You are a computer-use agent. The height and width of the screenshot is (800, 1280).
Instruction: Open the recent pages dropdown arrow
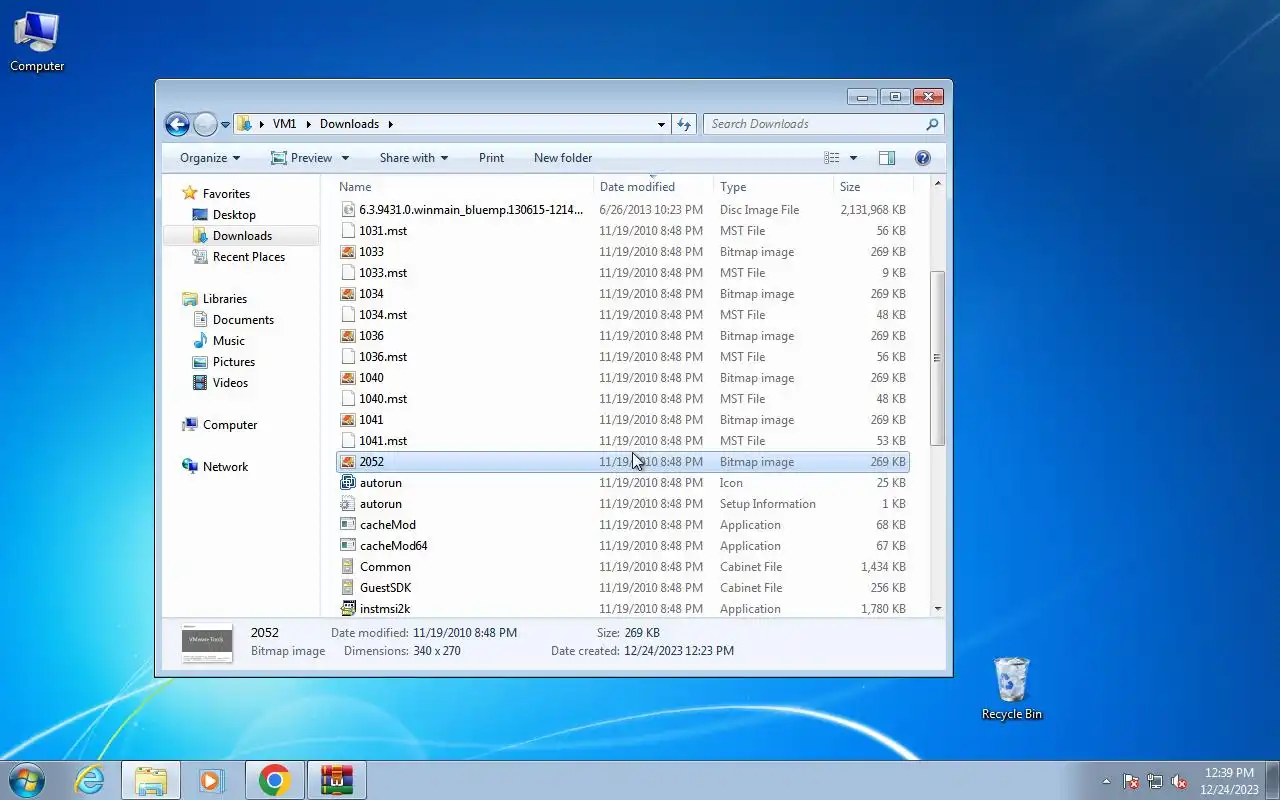[225, 125]
